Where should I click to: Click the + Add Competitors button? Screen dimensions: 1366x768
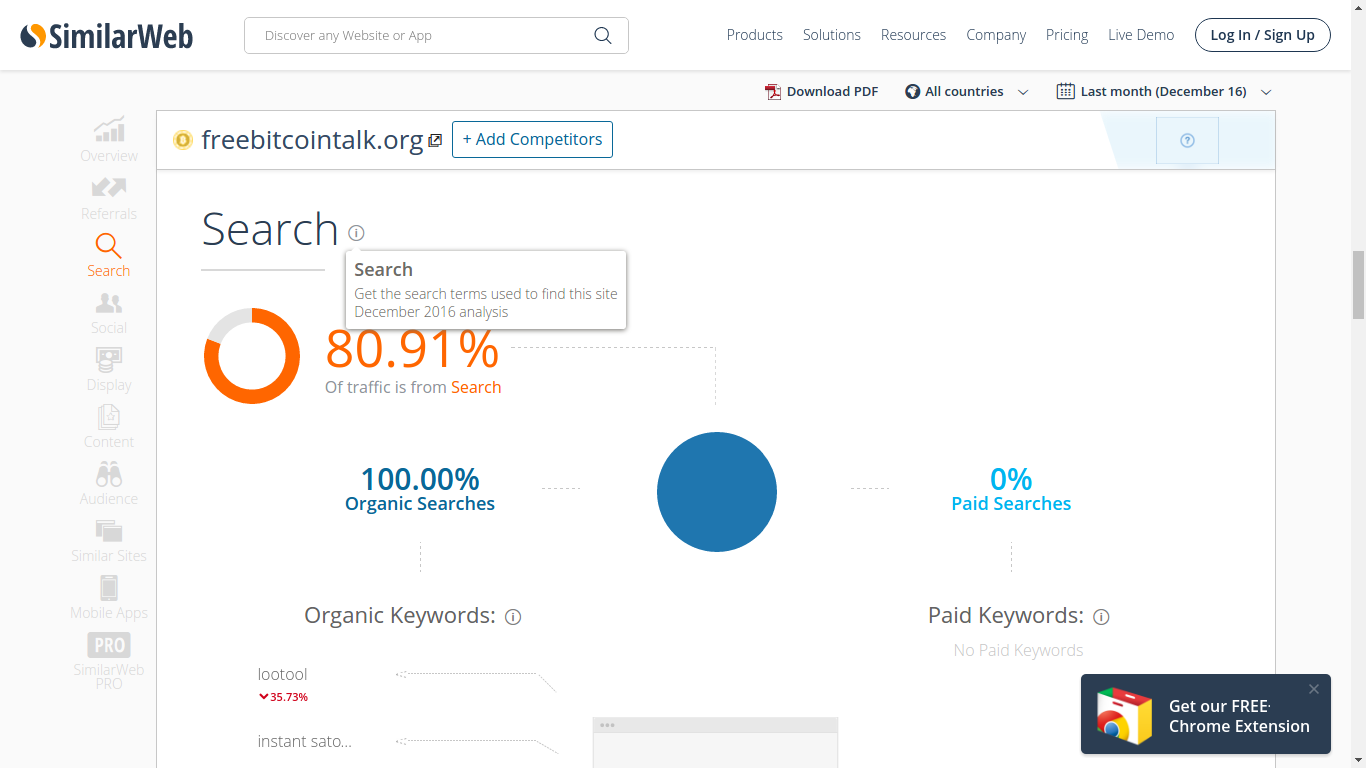pos(532,139)
